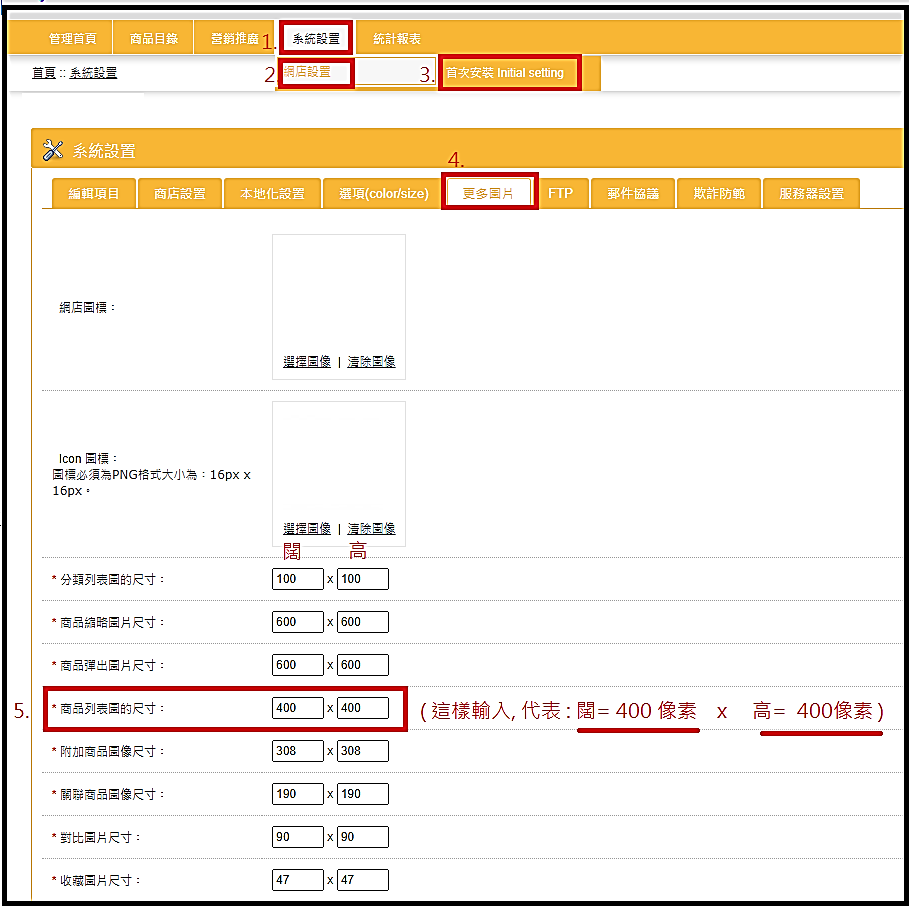Click the Icon 圖標 image preview box
The height and width of the screenshot is (906, 909).
pos(339,461)
